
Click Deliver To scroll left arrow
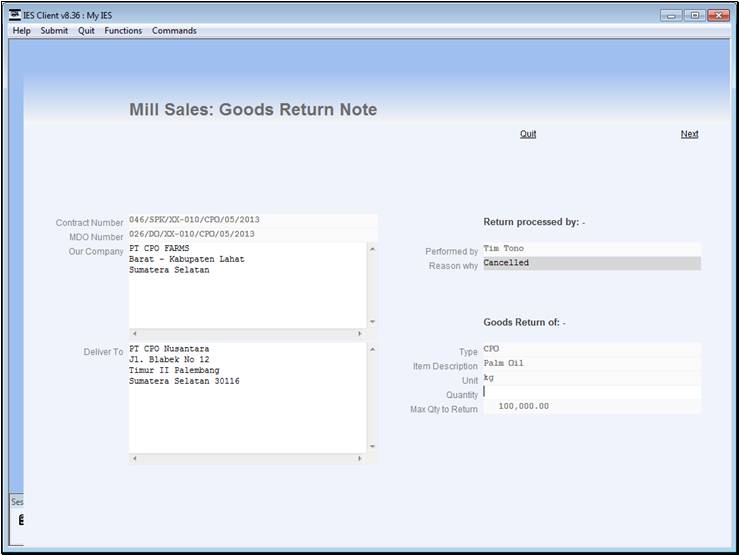(x=134, y=458)
